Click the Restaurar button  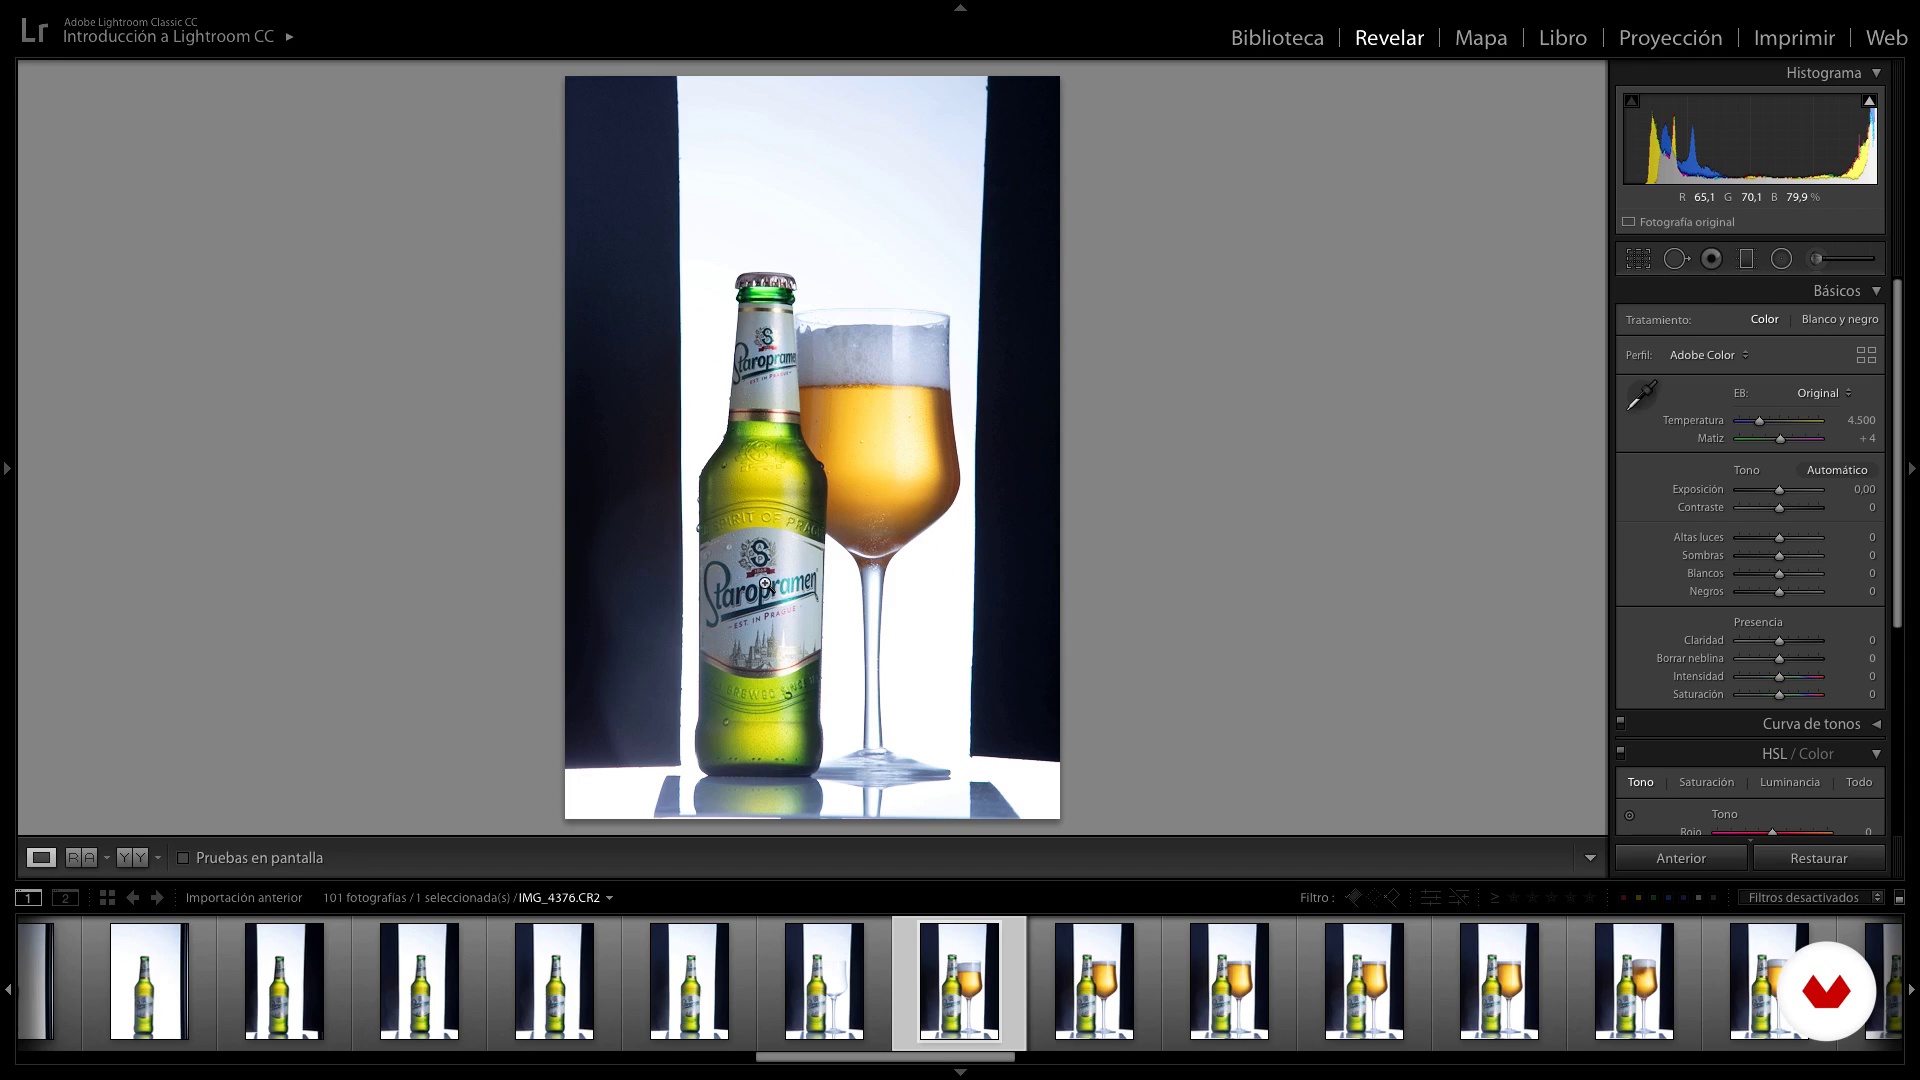[x=1818, y=858]
